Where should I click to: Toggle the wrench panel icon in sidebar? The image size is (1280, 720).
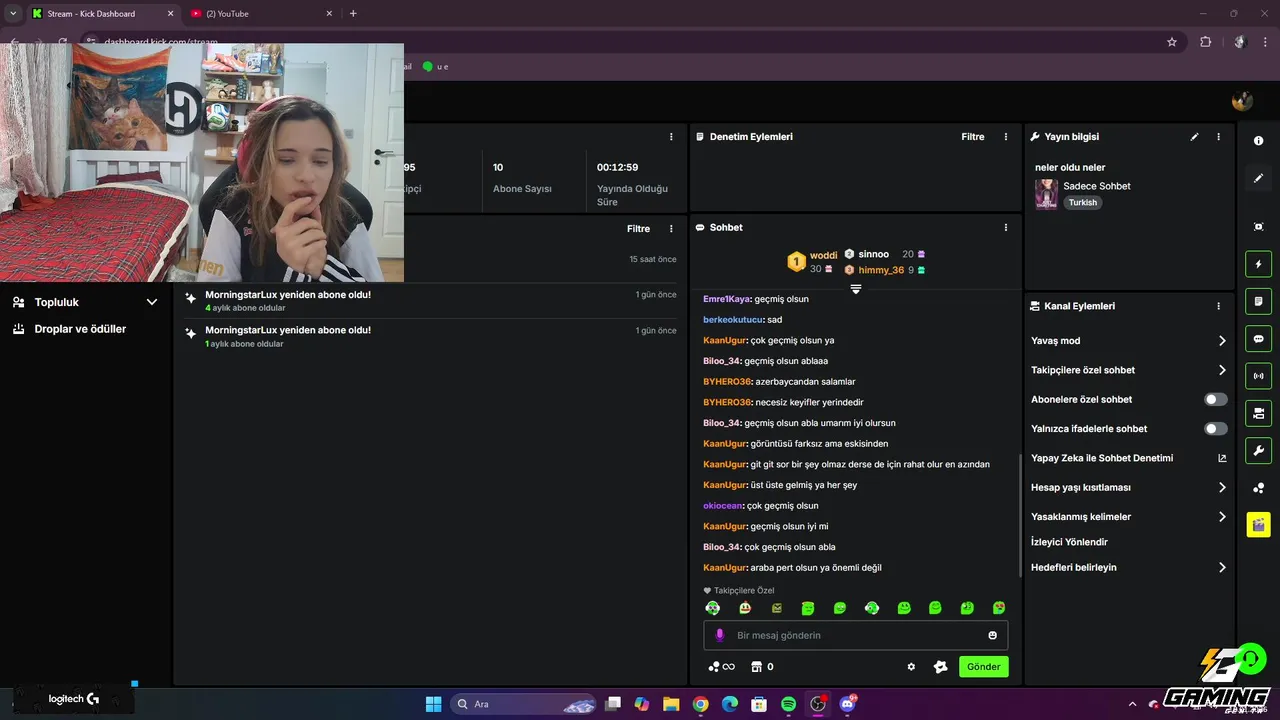click(1258, 450)
